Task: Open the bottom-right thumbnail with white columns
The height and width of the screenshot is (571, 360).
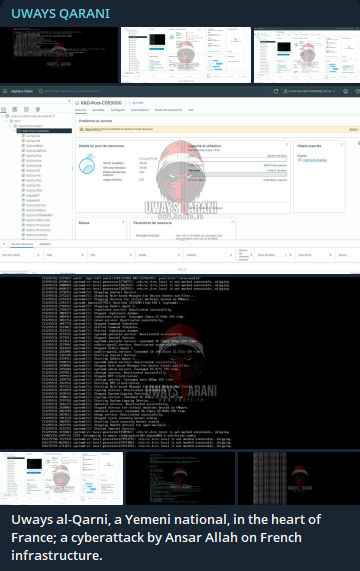Action: 299,479
